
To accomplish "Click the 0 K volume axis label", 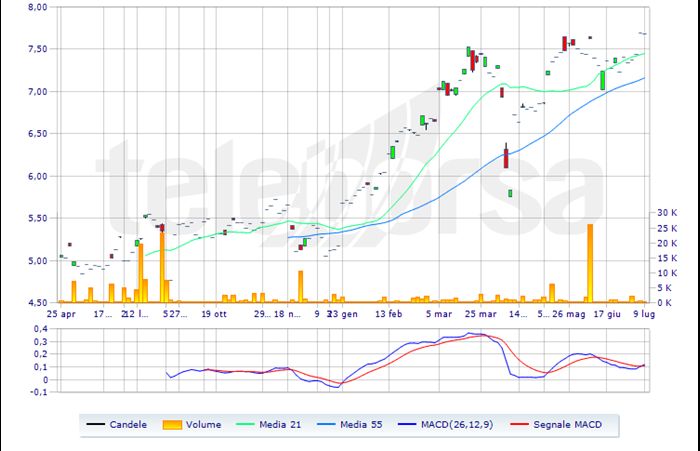I will pyautogui.click(x=665, y=303).
